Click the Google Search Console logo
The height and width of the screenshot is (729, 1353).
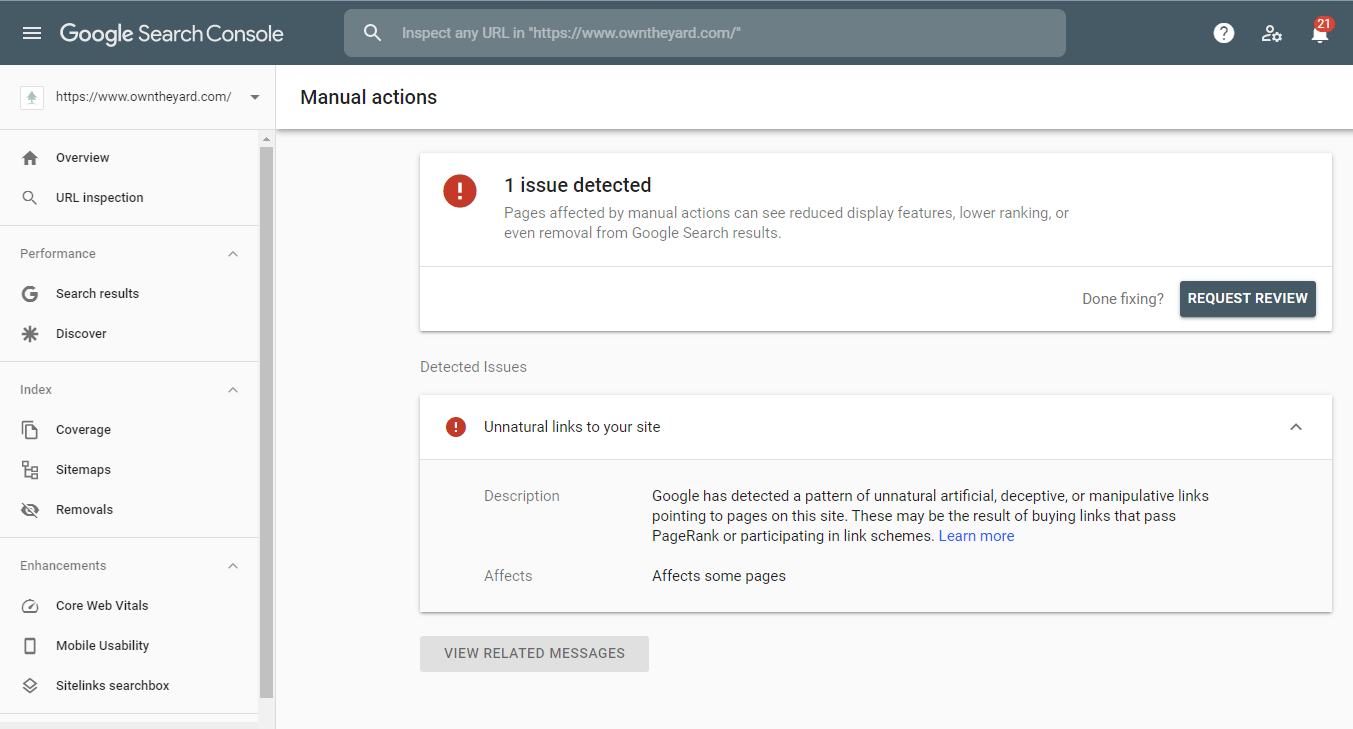pyautogui.click(x=172, y=33)
